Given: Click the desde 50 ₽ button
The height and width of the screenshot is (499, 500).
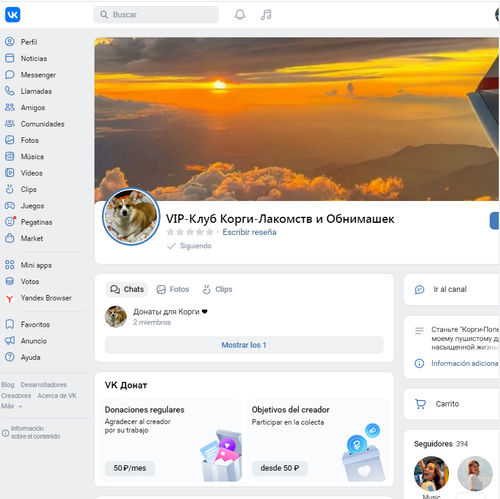Looking at the screenshot, I should click(280, 468).
